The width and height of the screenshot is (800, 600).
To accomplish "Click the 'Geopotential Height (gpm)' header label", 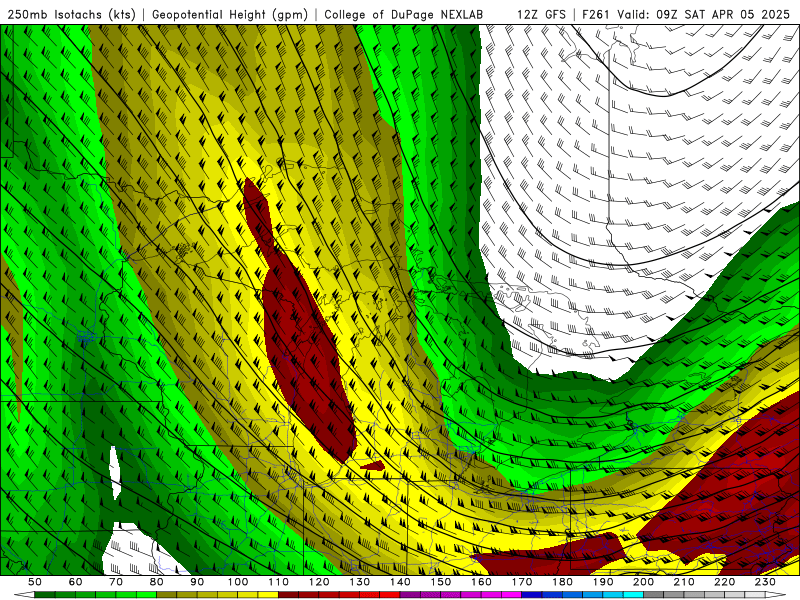I will 230,15.
